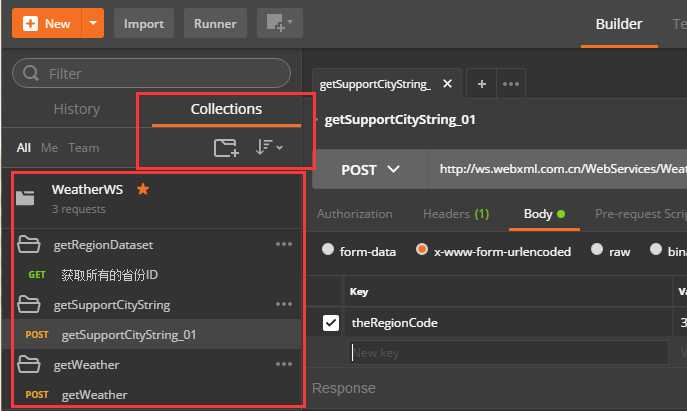
Task: Switch to the Authorization tab
Action: coord(354,214)
